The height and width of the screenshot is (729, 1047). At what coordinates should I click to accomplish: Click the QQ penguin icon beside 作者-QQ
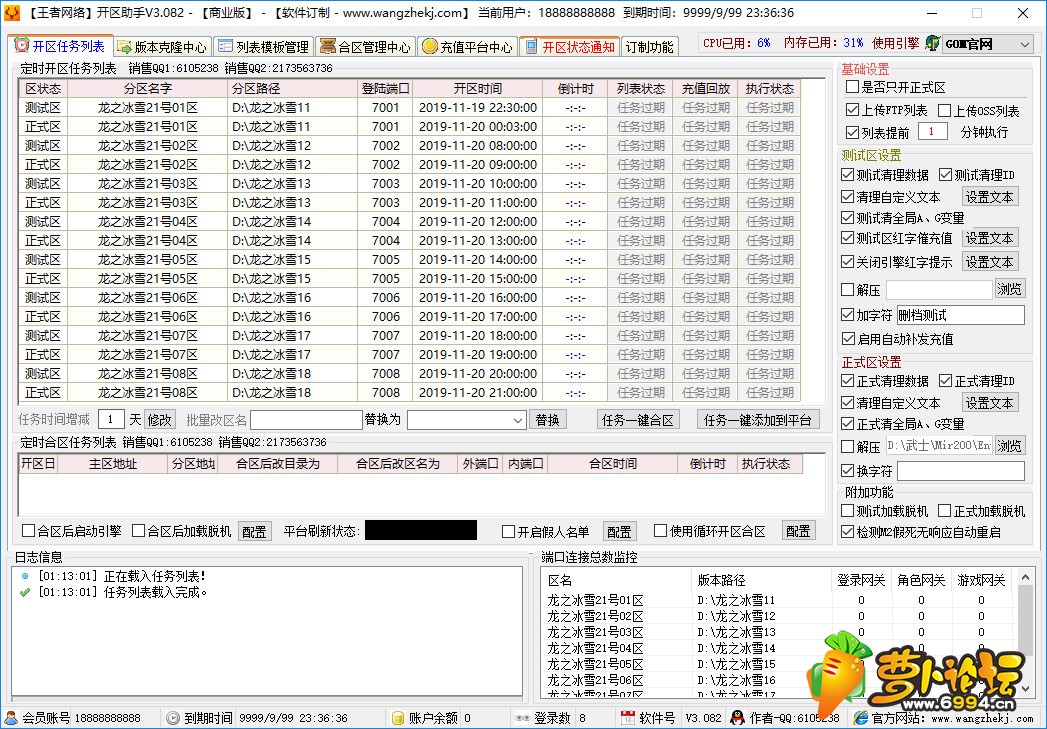pyautogui.click(x=738, y=718)
